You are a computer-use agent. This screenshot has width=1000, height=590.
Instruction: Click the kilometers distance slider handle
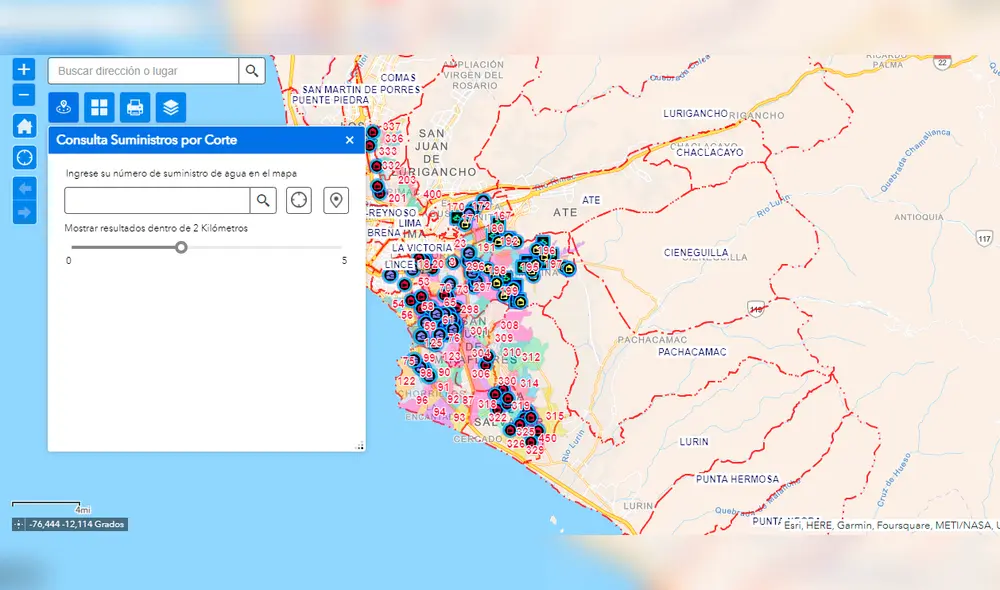[x=181, y=247]
